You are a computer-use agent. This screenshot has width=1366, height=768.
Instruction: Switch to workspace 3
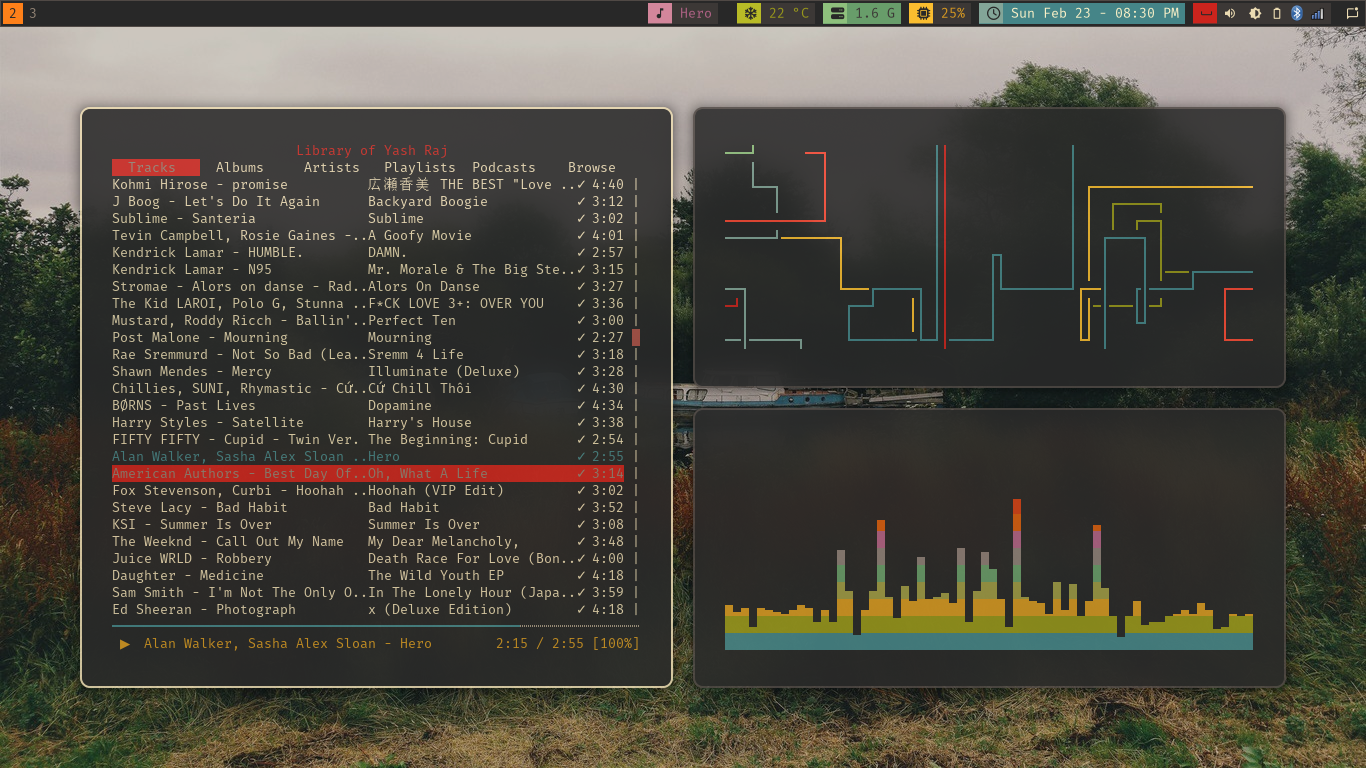pyautogui.click(x=33, y=13)
